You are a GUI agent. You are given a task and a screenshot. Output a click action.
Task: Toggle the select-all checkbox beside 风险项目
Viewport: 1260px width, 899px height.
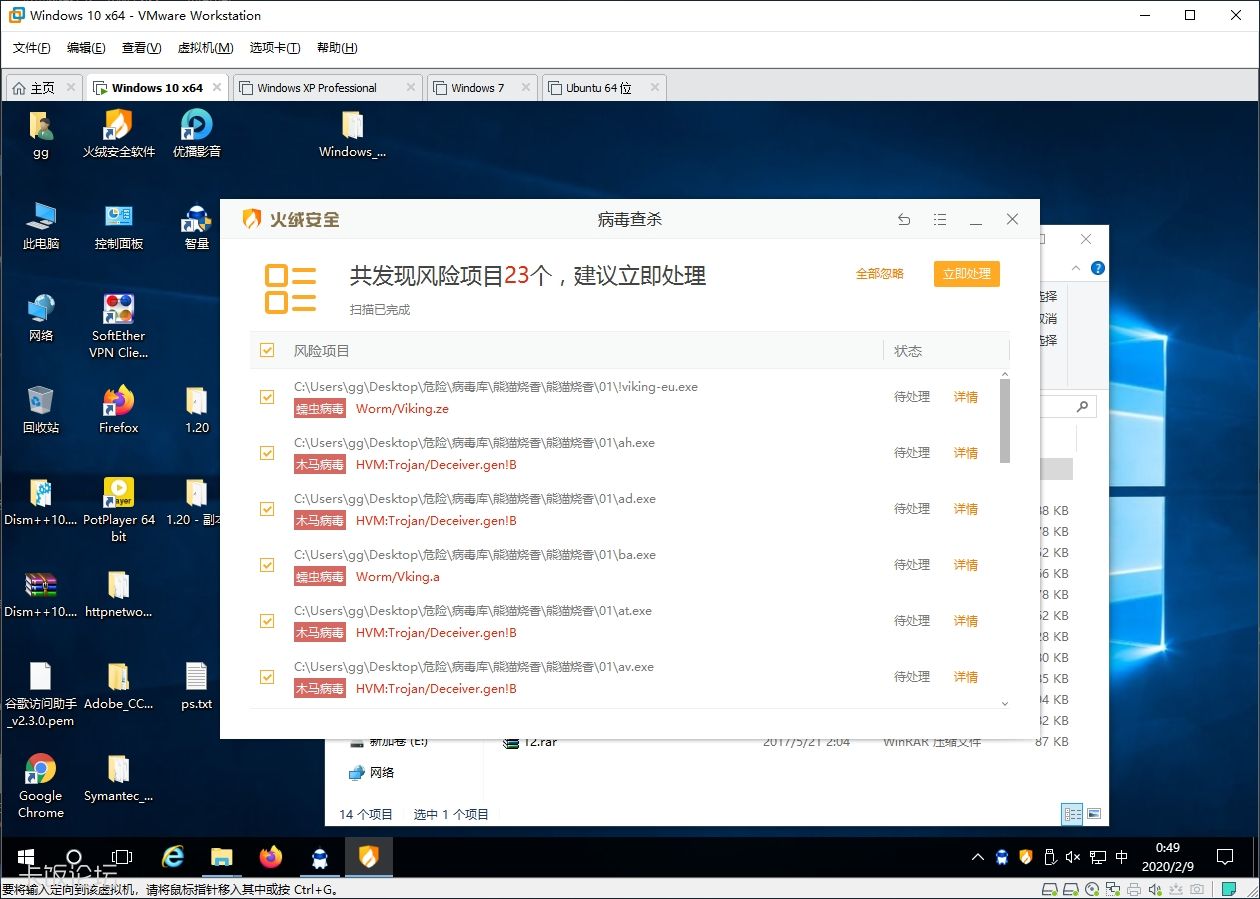267,350
